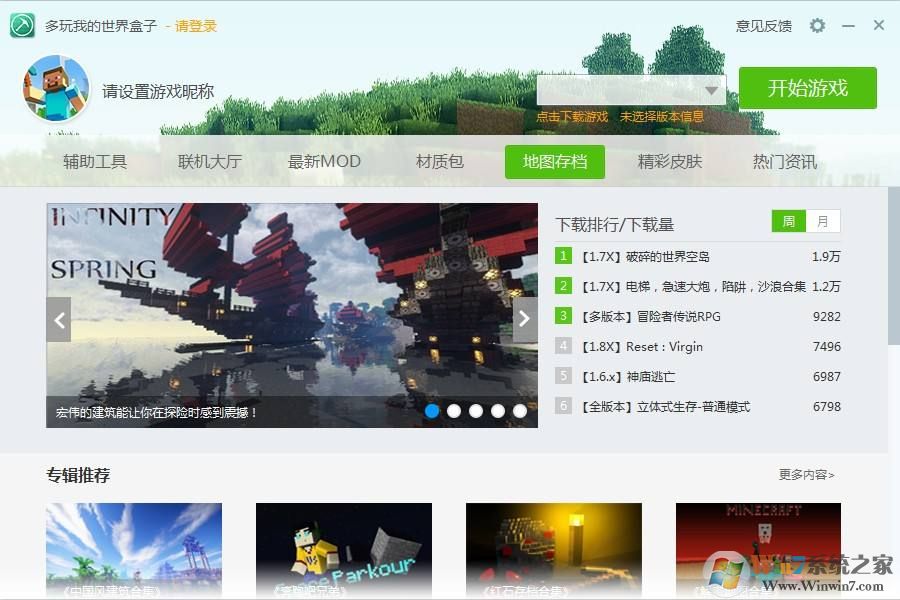This screenshot has height=600, width=900.
Task: Select the first carousel dot indicator
Action: tap(432, 410)
